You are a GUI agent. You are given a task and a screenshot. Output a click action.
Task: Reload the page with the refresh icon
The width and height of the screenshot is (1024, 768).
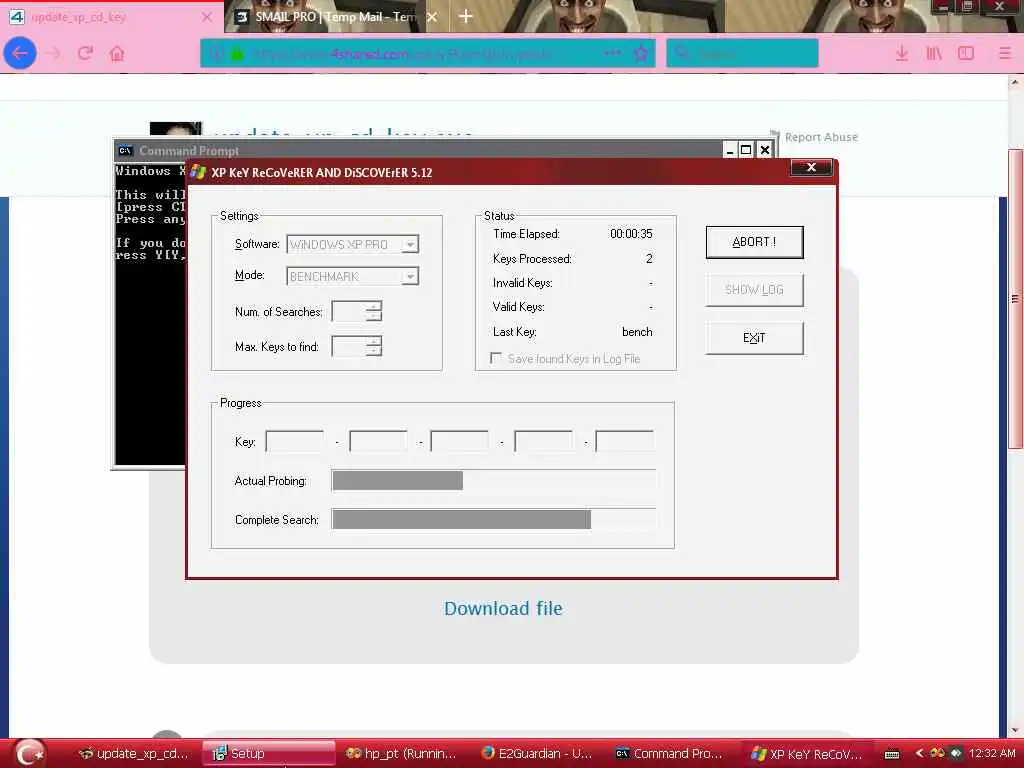[85, 53]
